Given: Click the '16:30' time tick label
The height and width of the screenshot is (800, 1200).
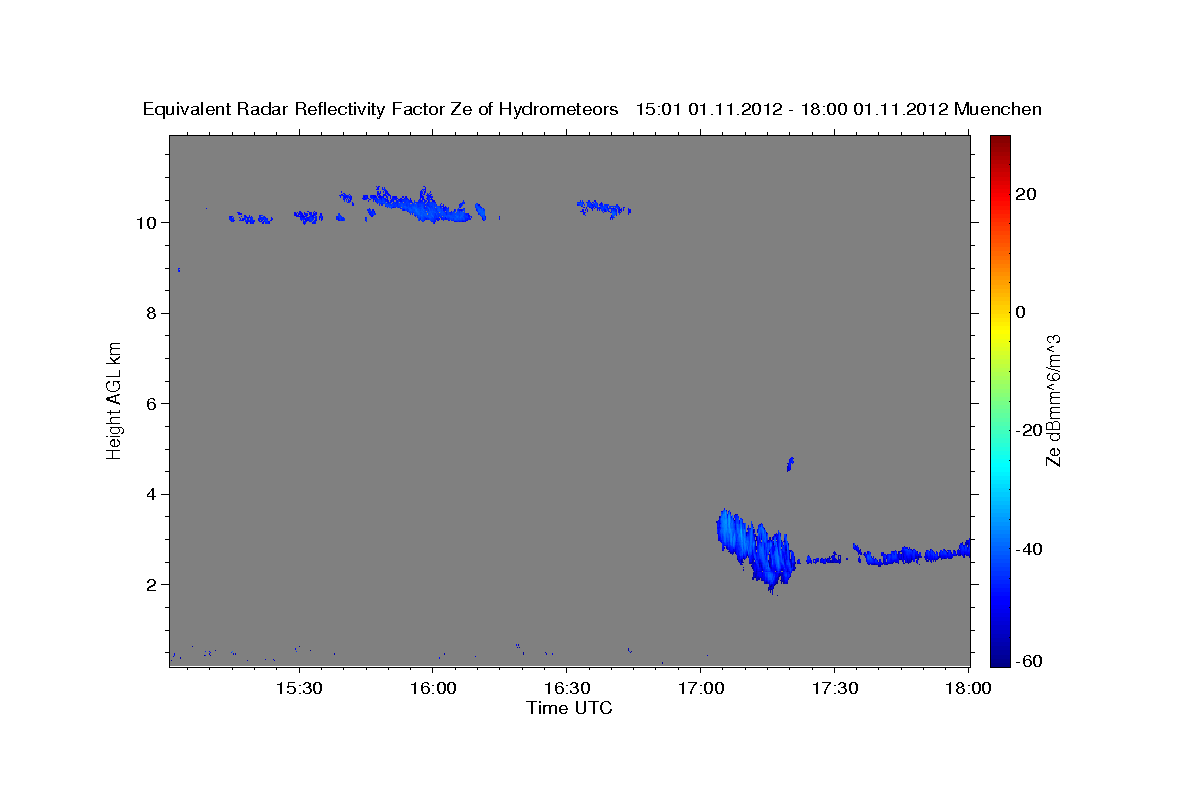Looking at the screenshot, I should (567, 688).
